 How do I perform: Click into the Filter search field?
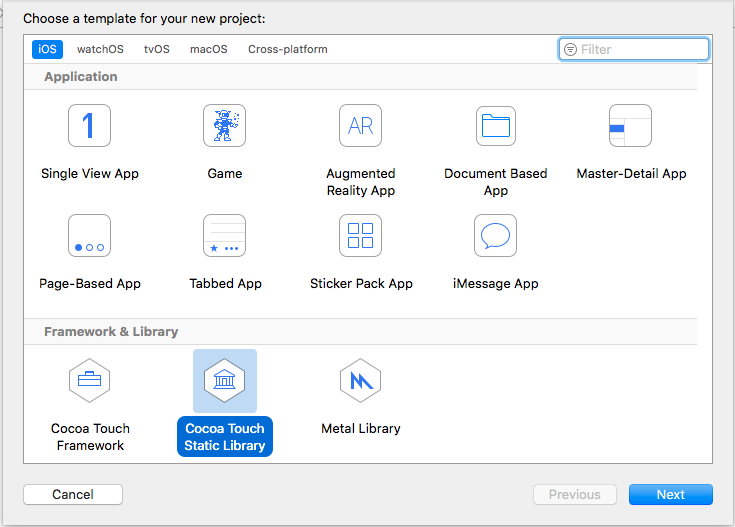[640, 49]
